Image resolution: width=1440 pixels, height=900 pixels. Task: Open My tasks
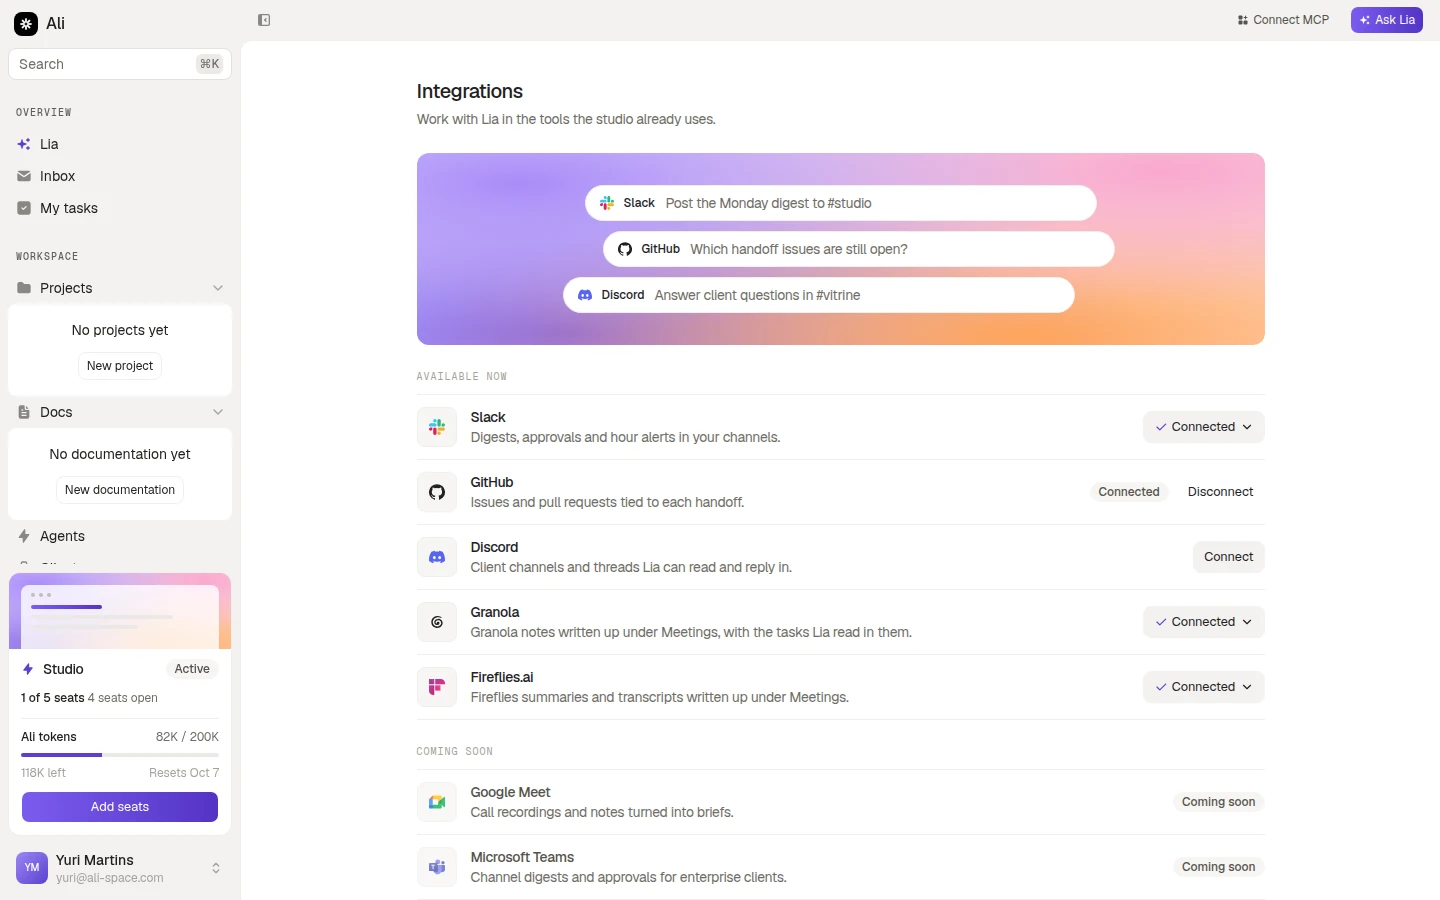[120, 208]
